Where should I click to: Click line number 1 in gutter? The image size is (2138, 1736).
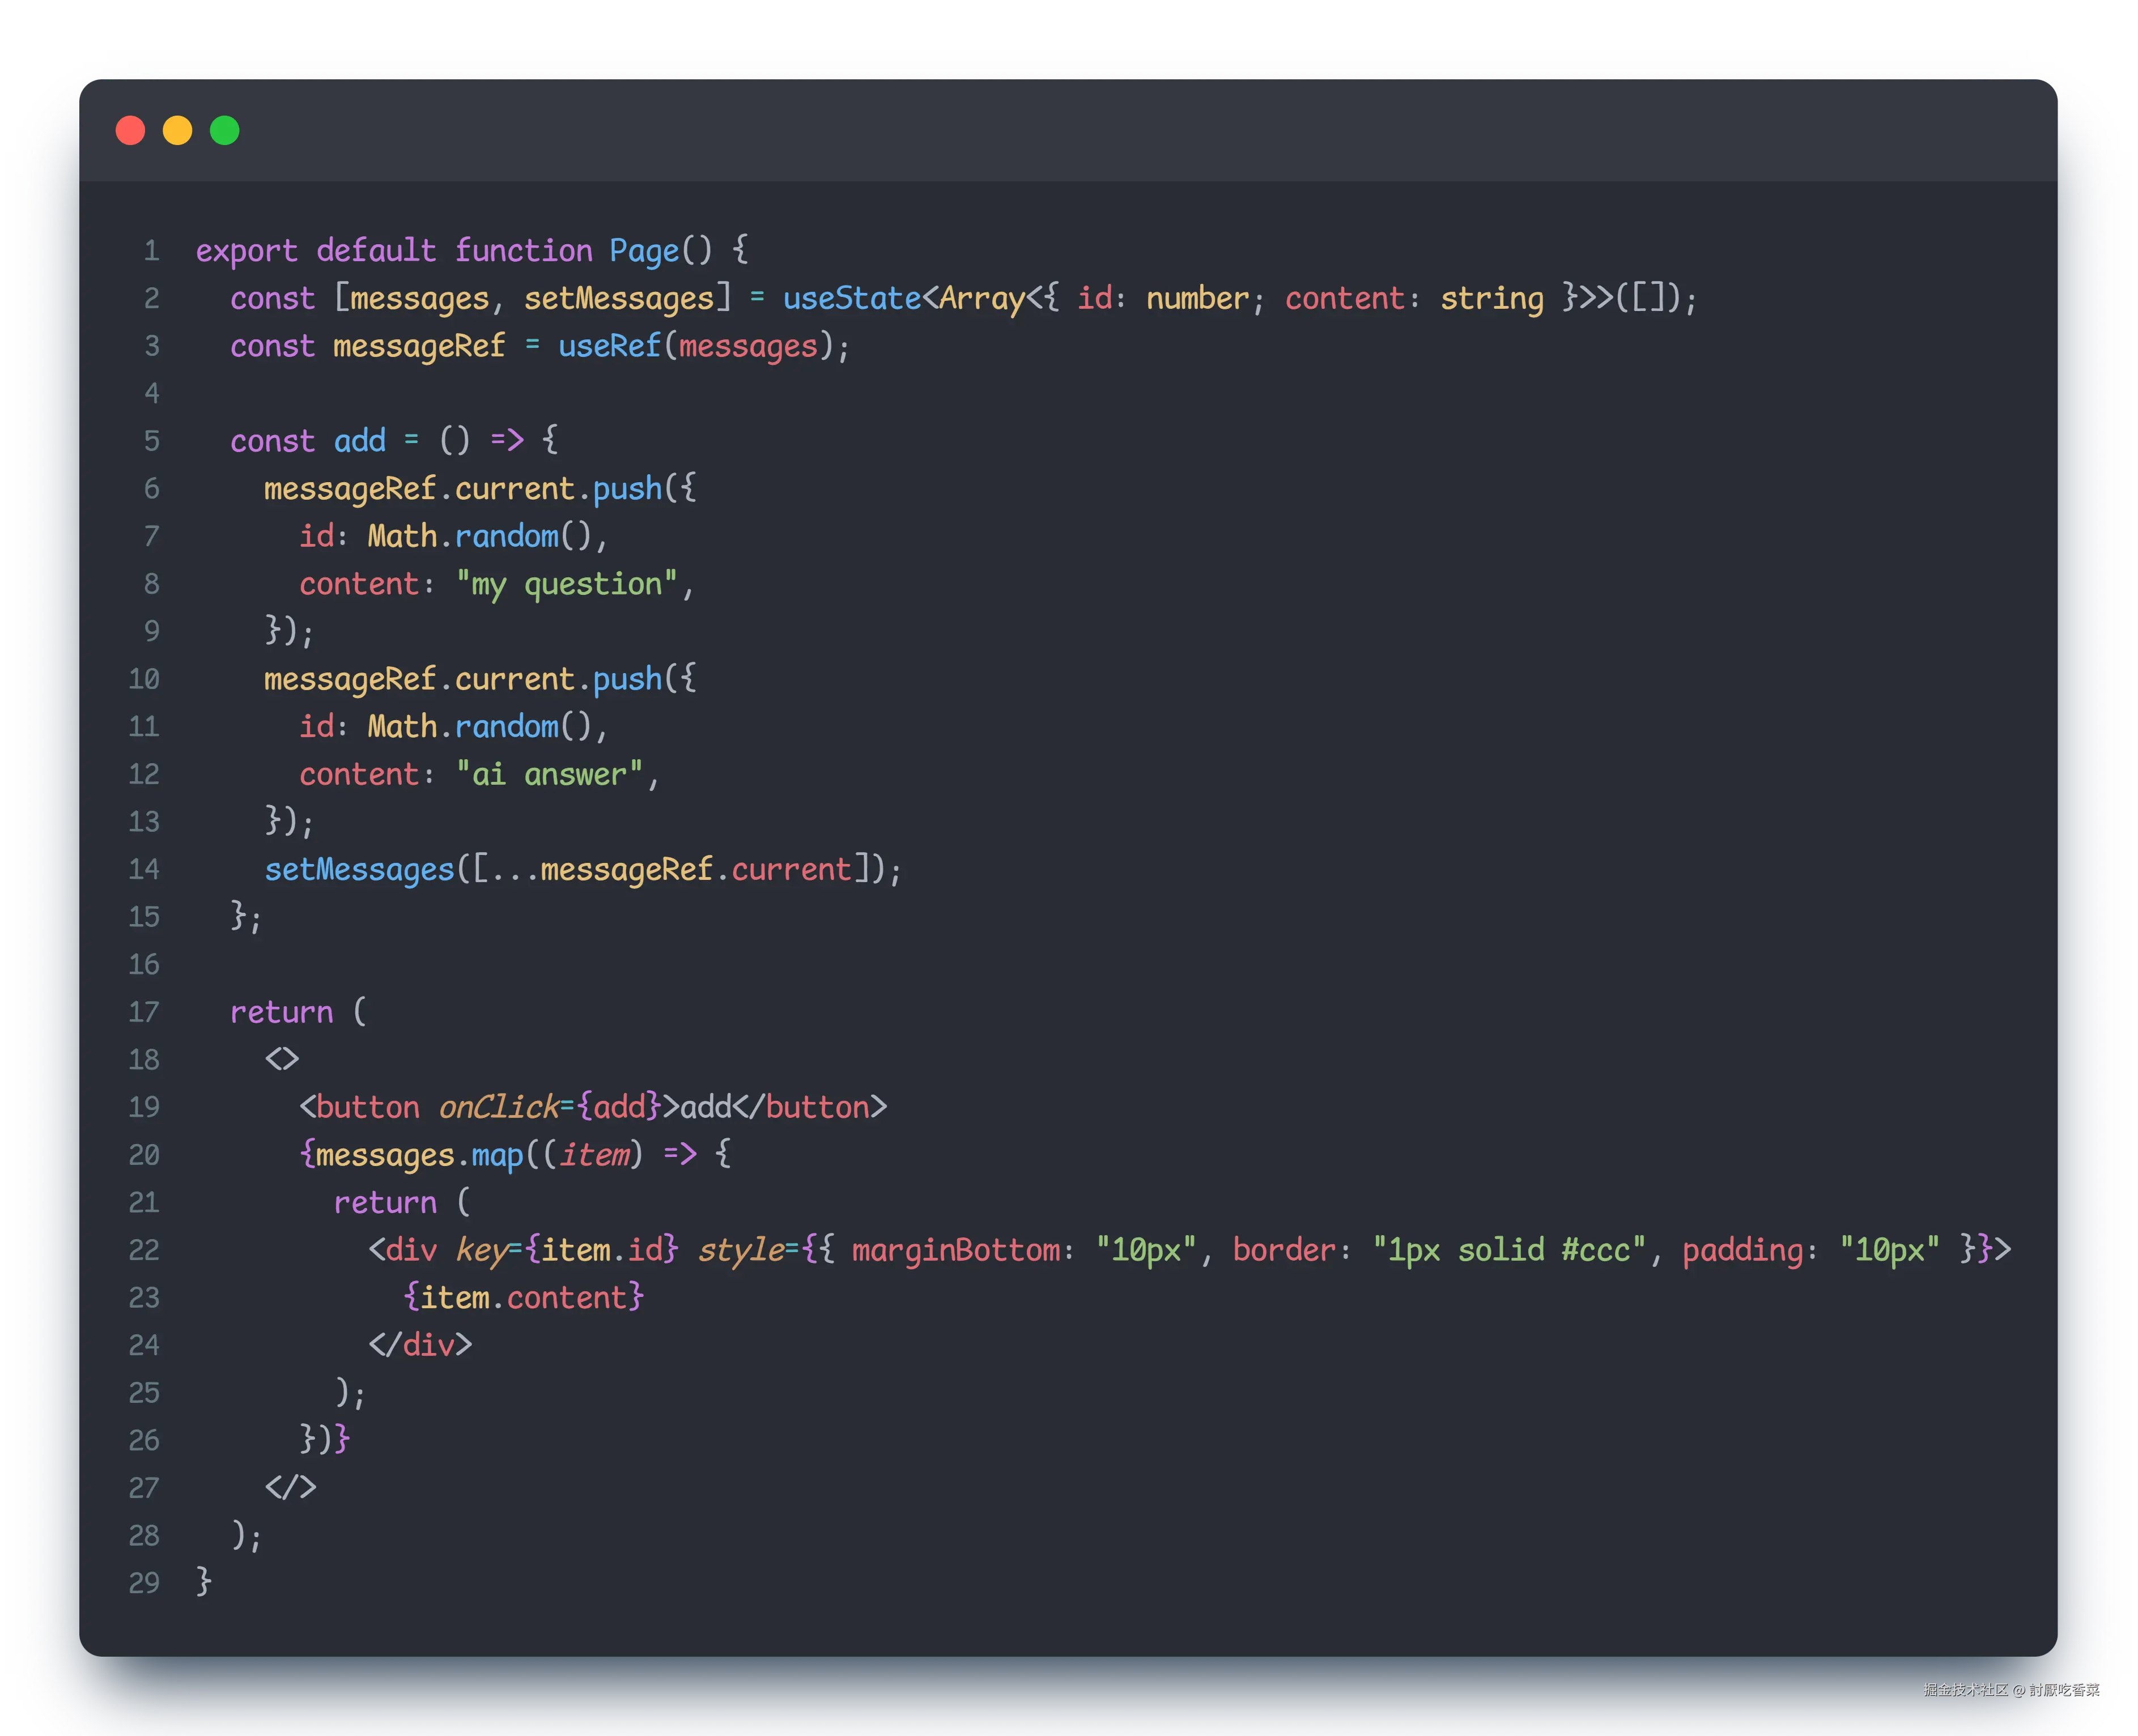click(151, 250)
